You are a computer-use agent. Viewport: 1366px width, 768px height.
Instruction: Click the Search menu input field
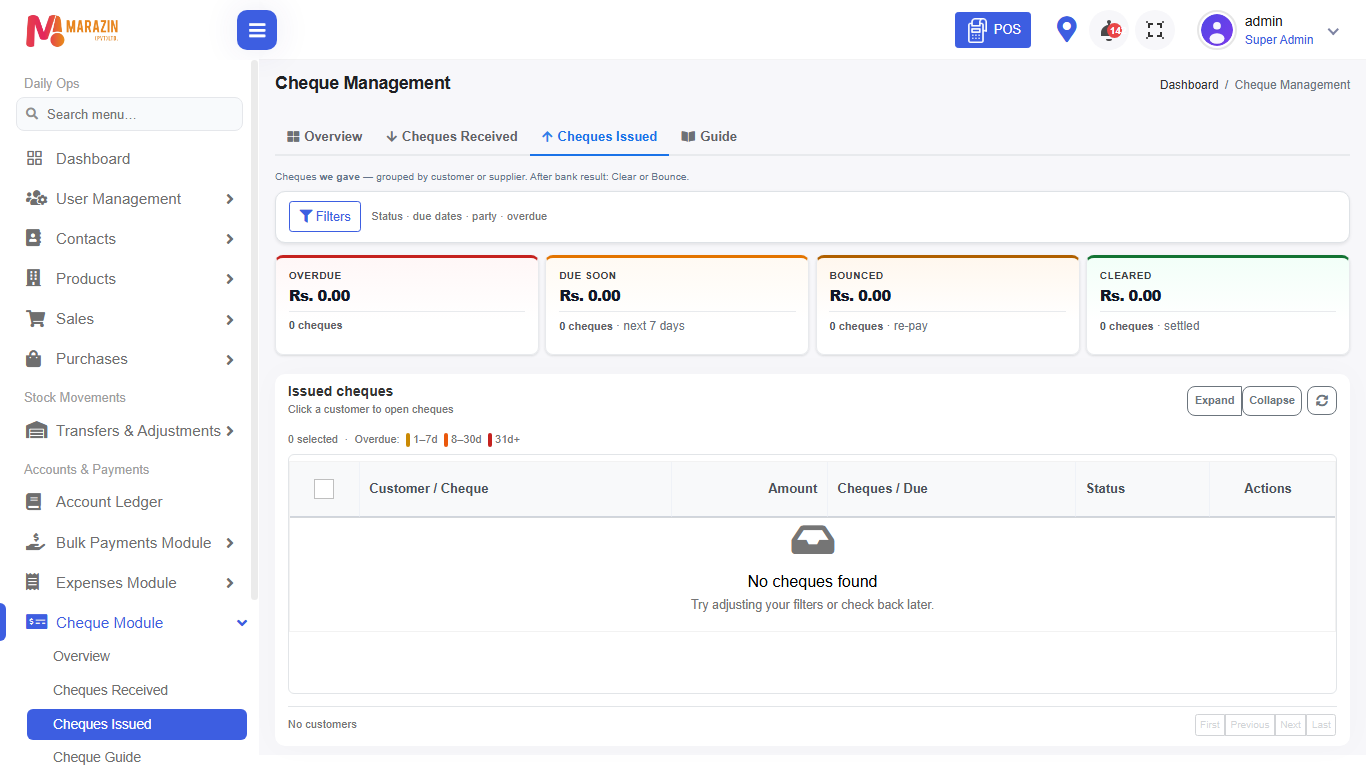tap(129, 114)
